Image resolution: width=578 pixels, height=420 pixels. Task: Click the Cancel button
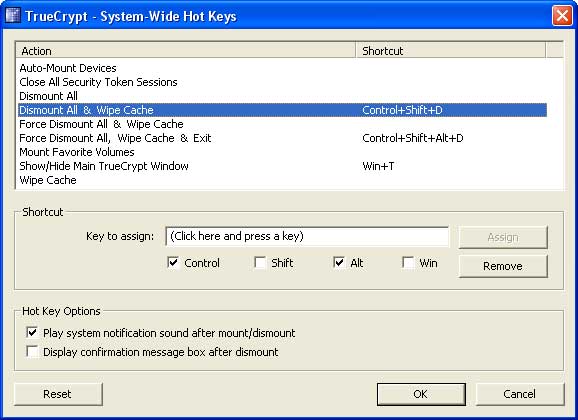520,394
